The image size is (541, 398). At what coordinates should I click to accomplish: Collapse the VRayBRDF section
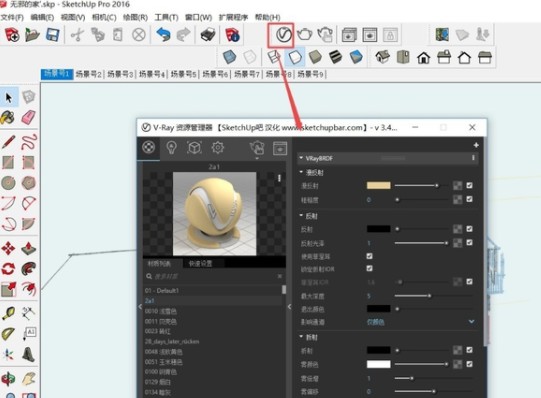pyautogui.click(x=301, y=158)
